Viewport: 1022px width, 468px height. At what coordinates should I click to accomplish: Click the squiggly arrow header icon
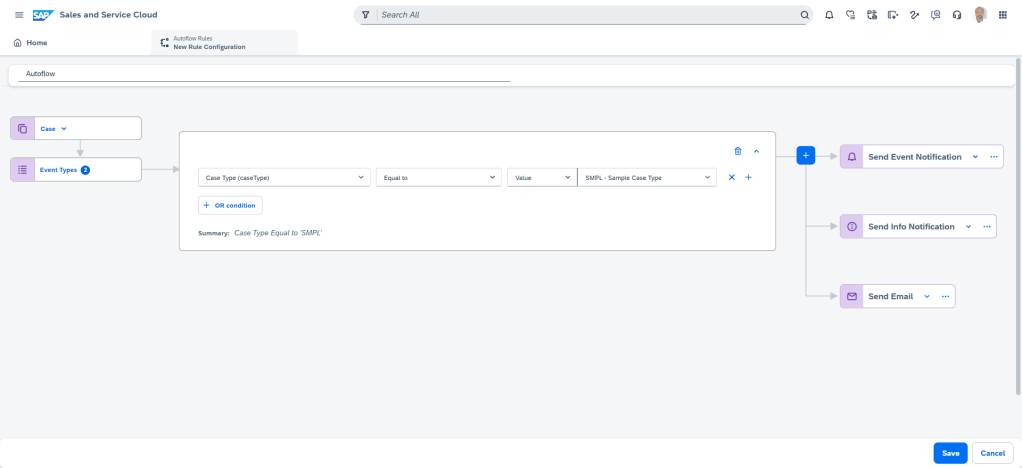914,14
